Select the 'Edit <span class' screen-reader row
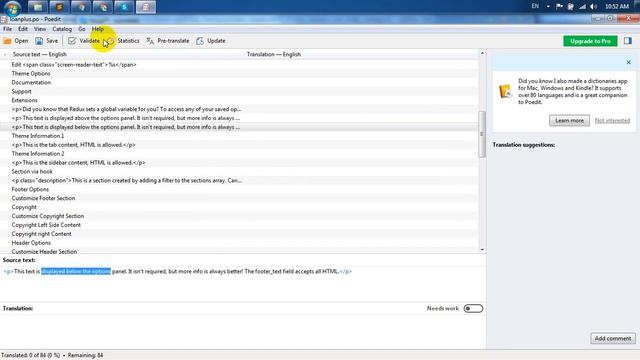This screenshot has height=360, width=640. tap(239, 64)
